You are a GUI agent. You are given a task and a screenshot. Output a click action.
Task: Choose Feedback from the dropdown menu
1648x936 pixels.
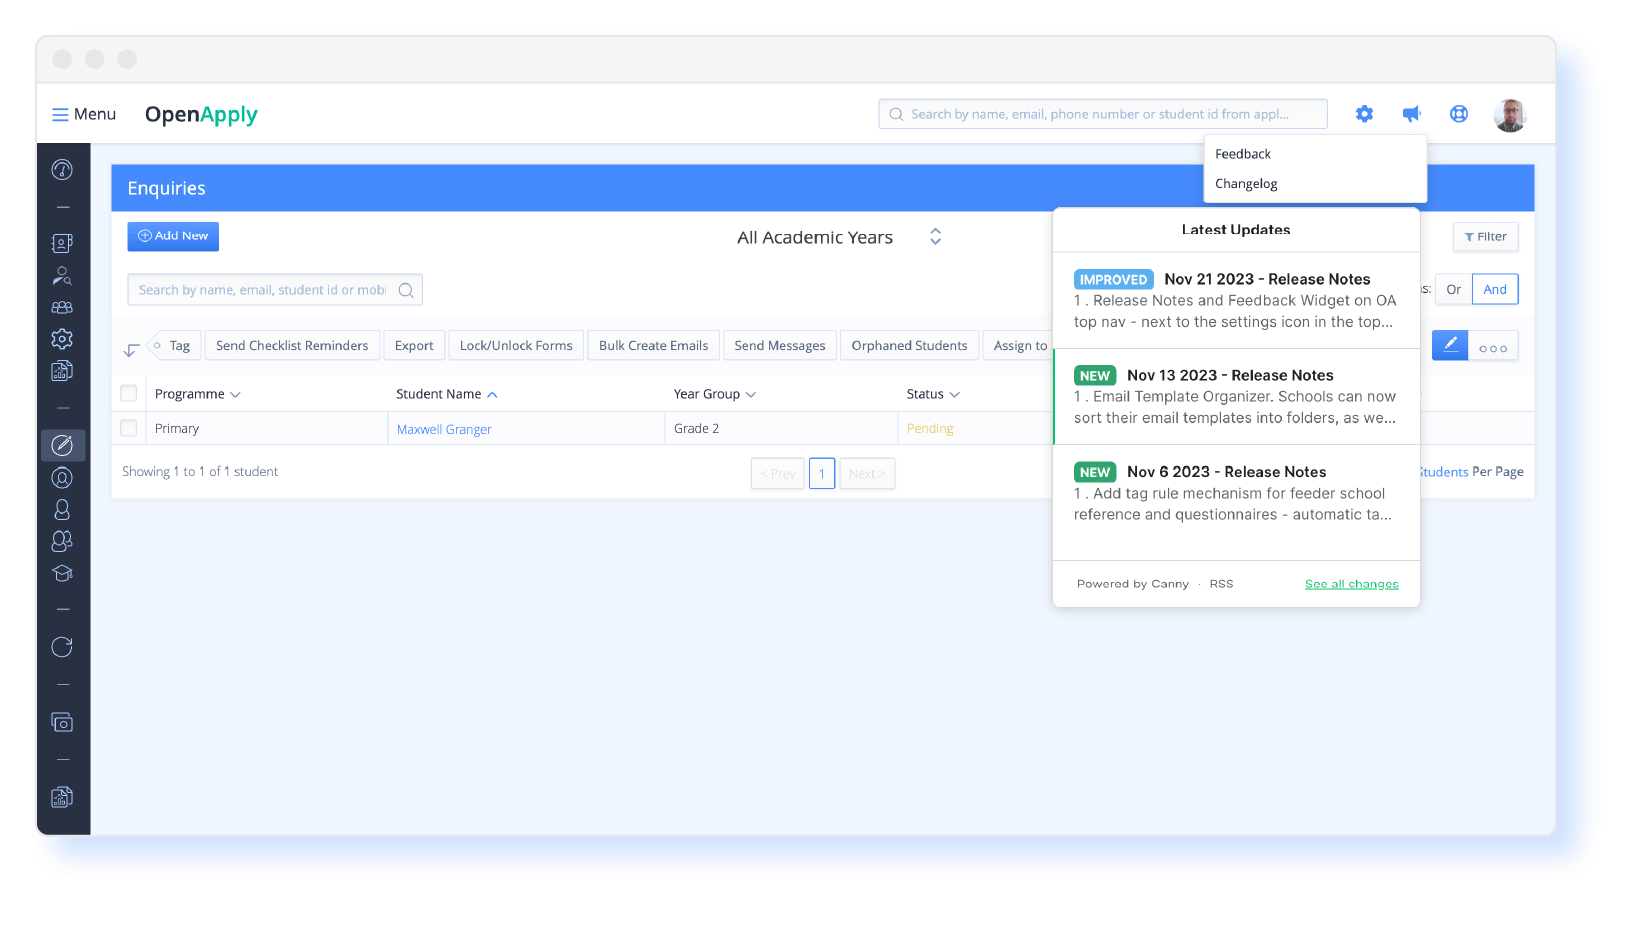click(x=1243, y=154)
